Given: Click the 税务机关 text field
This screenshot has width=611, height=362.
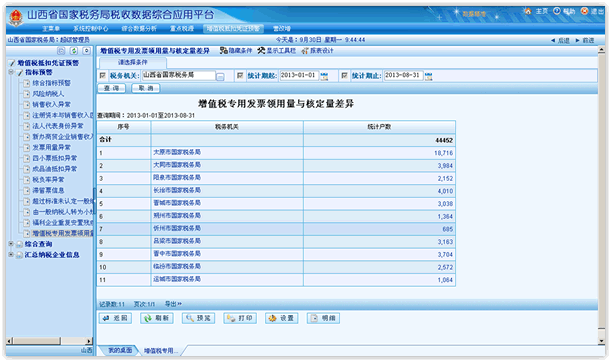Looking at the screenshot, I should 178,76.
